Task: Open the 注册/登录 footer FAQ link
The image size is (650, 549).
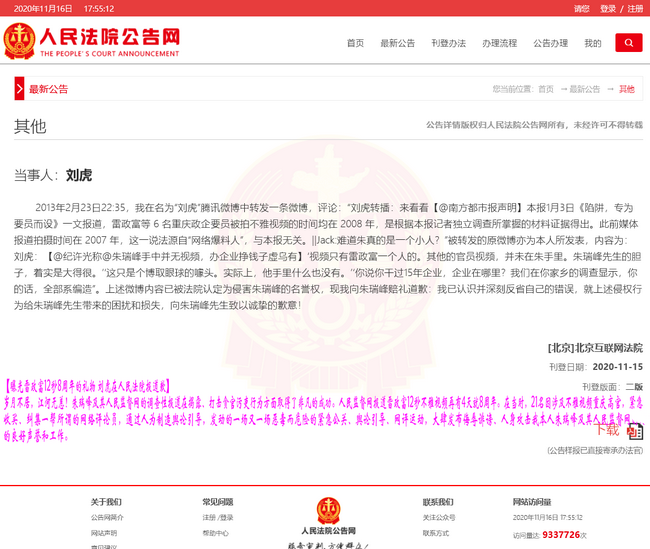Action: pyautogui.click(x=217, y=518)
